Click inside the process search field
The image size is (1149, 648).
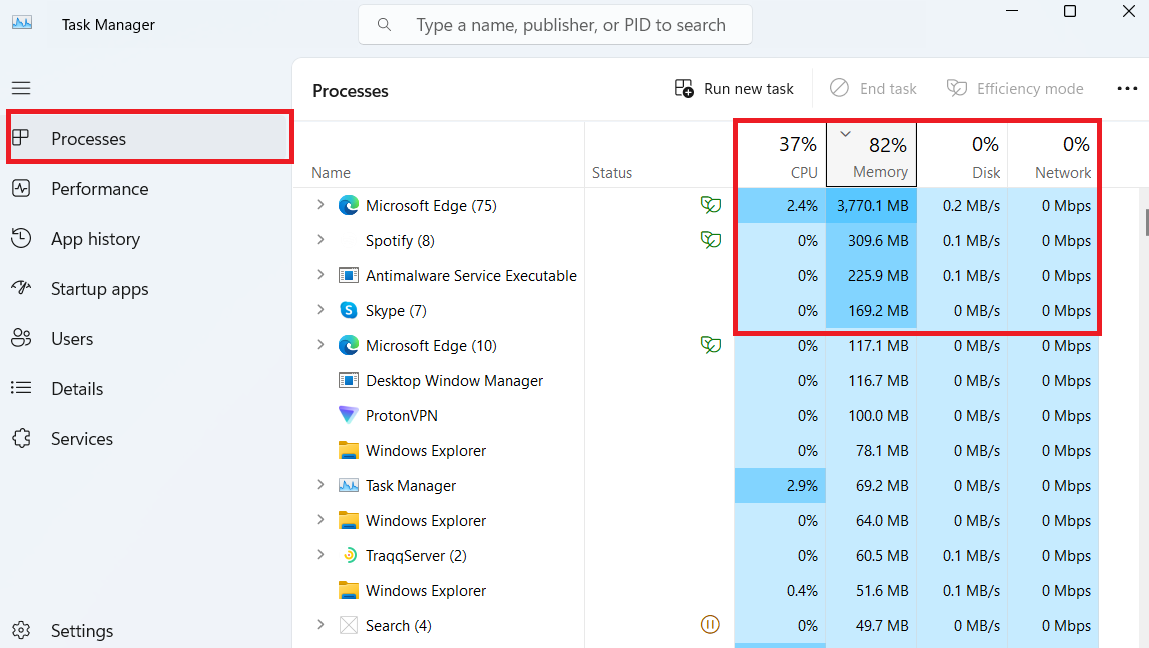pos(554,24)
